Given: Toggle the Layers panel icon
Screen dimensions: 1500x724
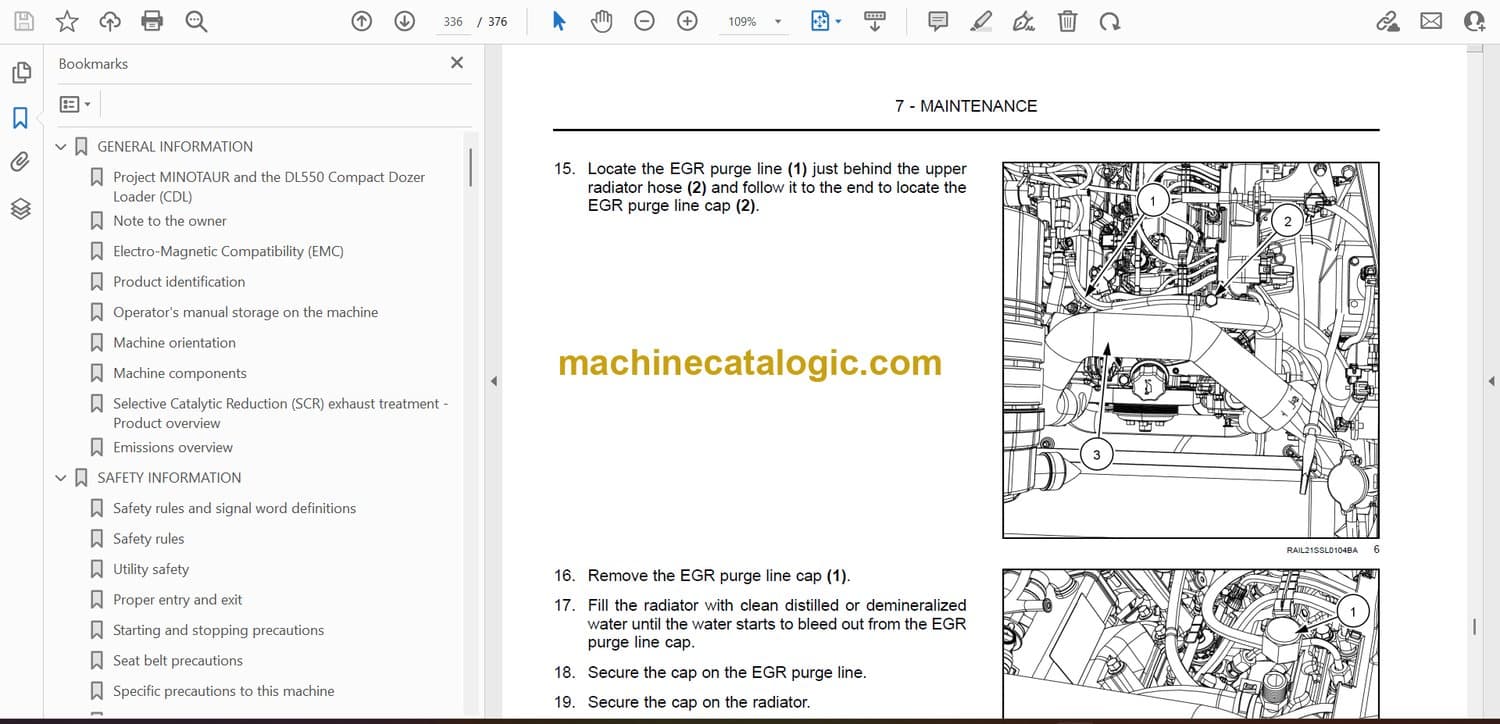Looking at the screenshot, I should 20,208.
